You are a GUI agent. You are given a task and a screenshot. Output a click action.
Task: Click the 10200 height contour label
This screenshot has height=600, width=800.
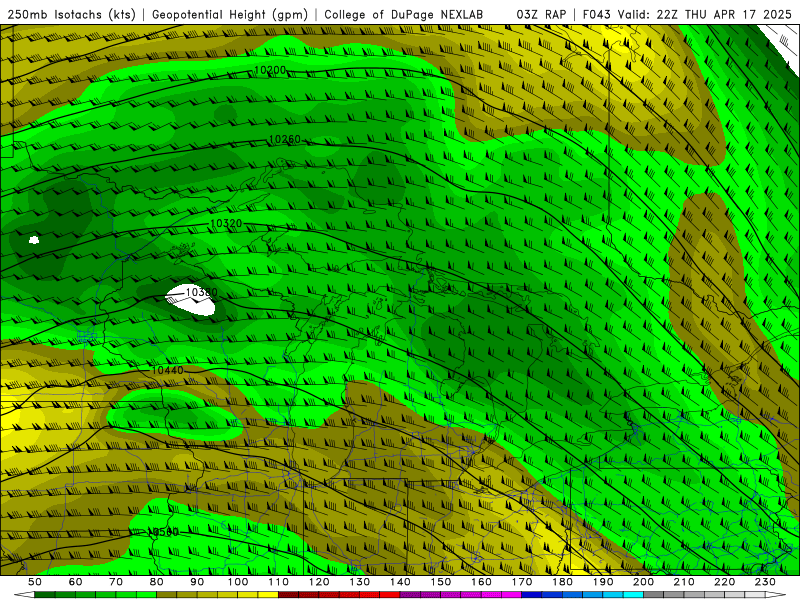270,70
